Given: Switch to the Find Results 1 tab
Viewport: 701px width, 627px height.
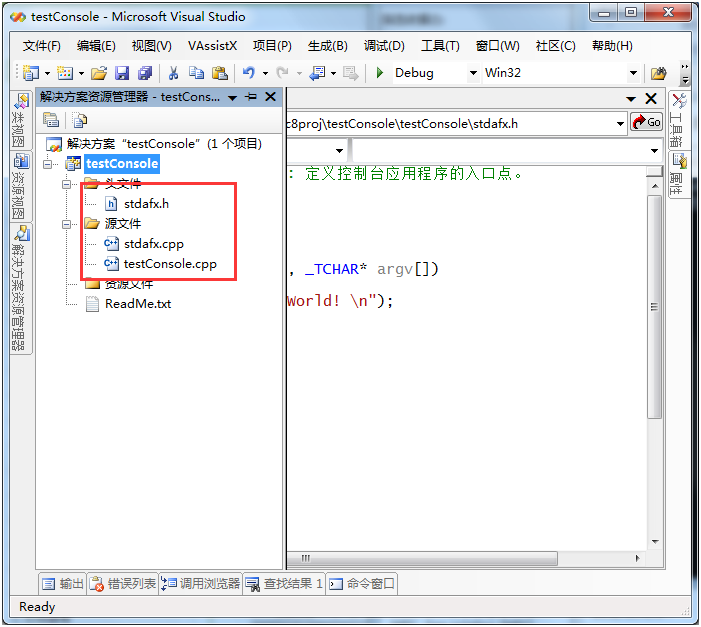Looking at the screenshot, I should coord(284,584).
